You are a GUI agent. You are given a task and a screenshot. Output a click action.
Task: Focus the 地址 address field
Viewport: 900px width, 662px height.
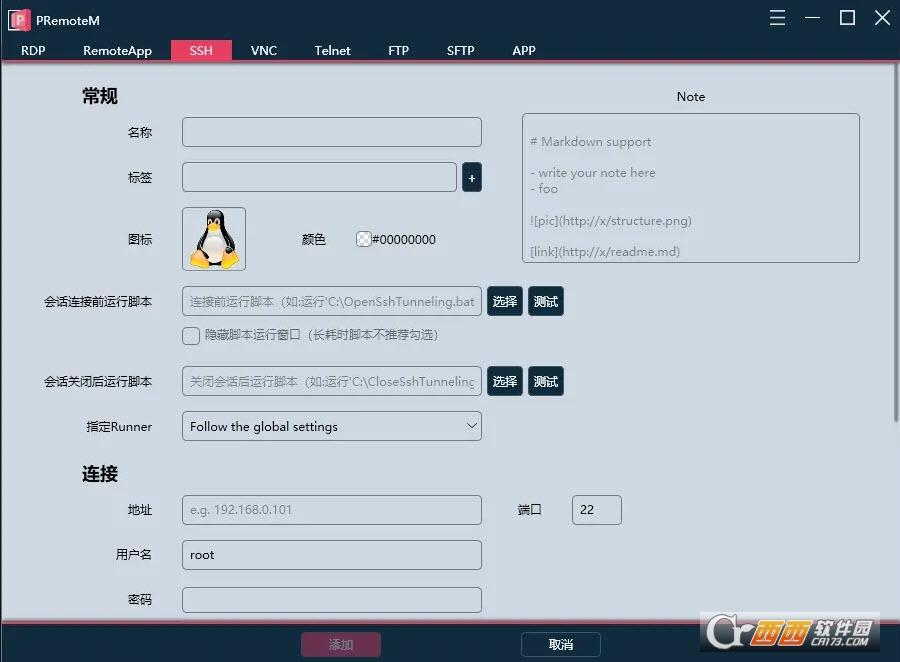tap(332, 510)
